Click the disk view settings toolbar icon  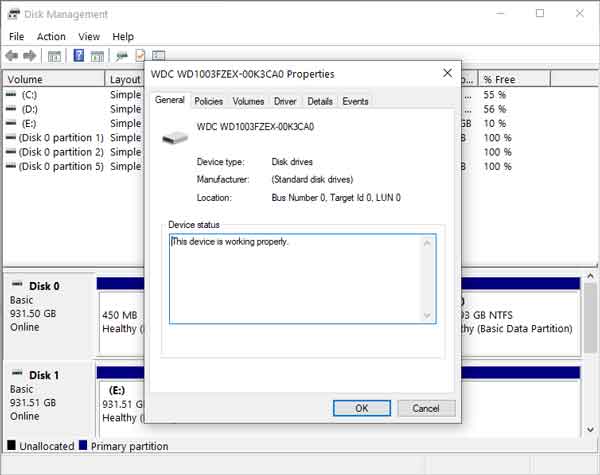click(158, 56)
